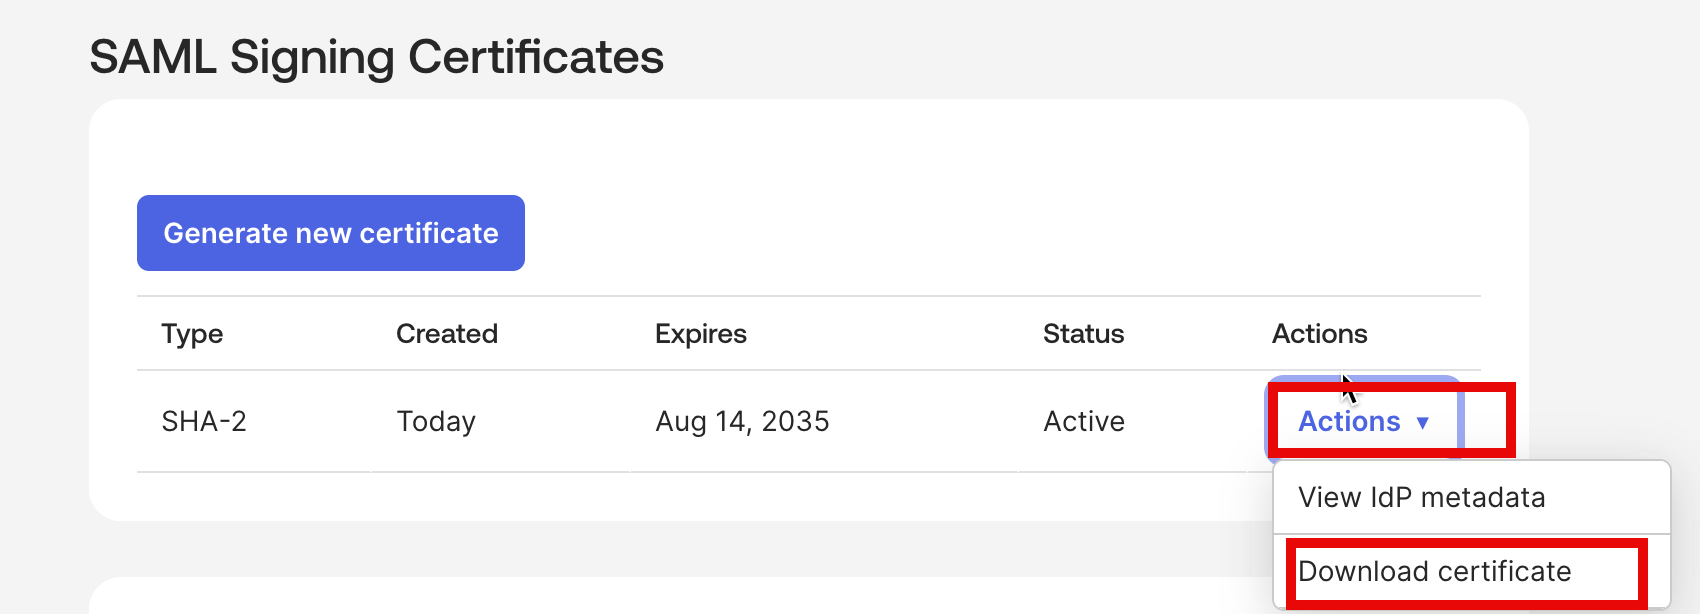Click the Generate new certificate button
Image resolution: width=1700 pixels, height=614 pixels.
[x=331, y=233]
